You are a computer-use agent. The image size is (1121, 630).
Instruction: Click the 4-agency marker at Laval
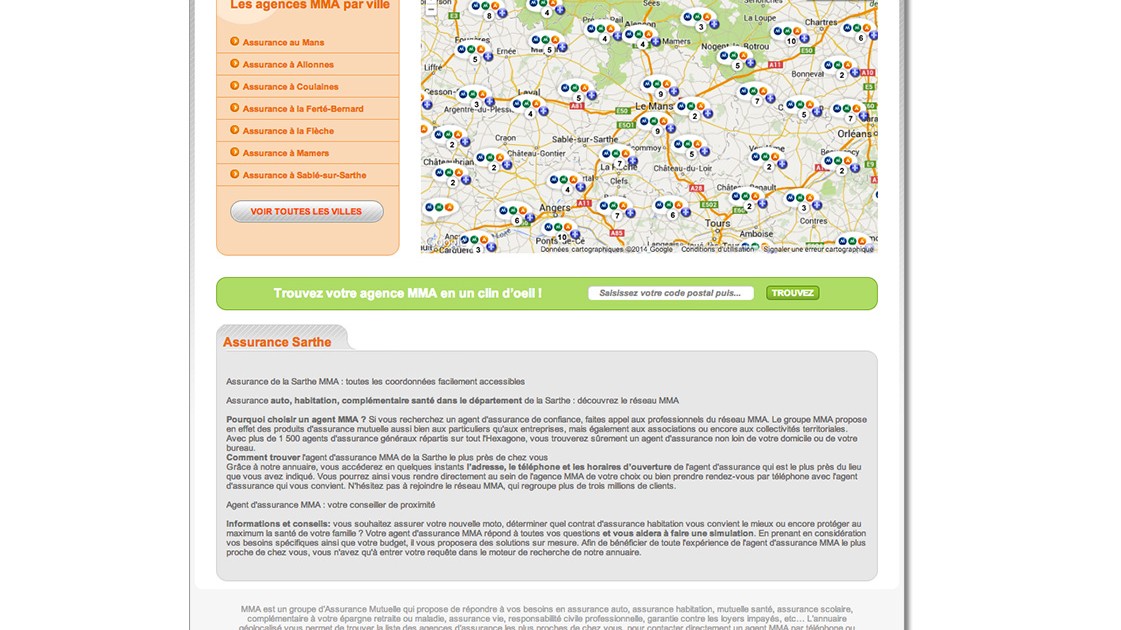coord(530,109)
